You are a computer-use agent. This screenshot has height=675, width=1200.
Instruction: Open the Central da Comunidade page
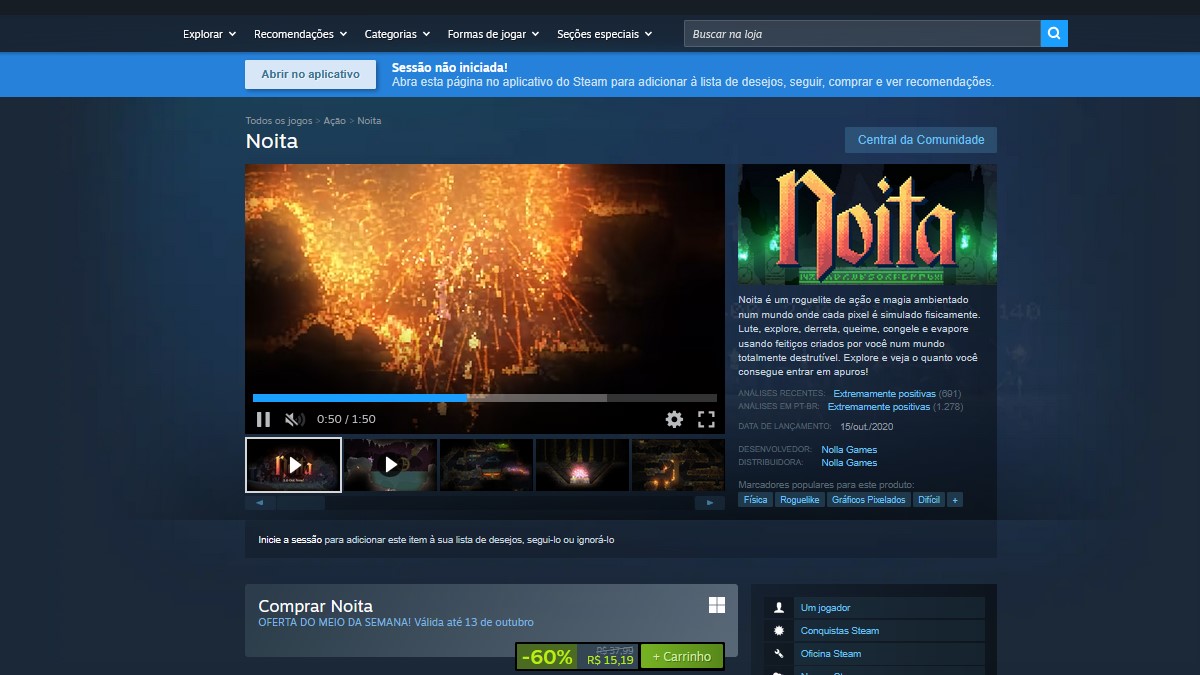920,140
